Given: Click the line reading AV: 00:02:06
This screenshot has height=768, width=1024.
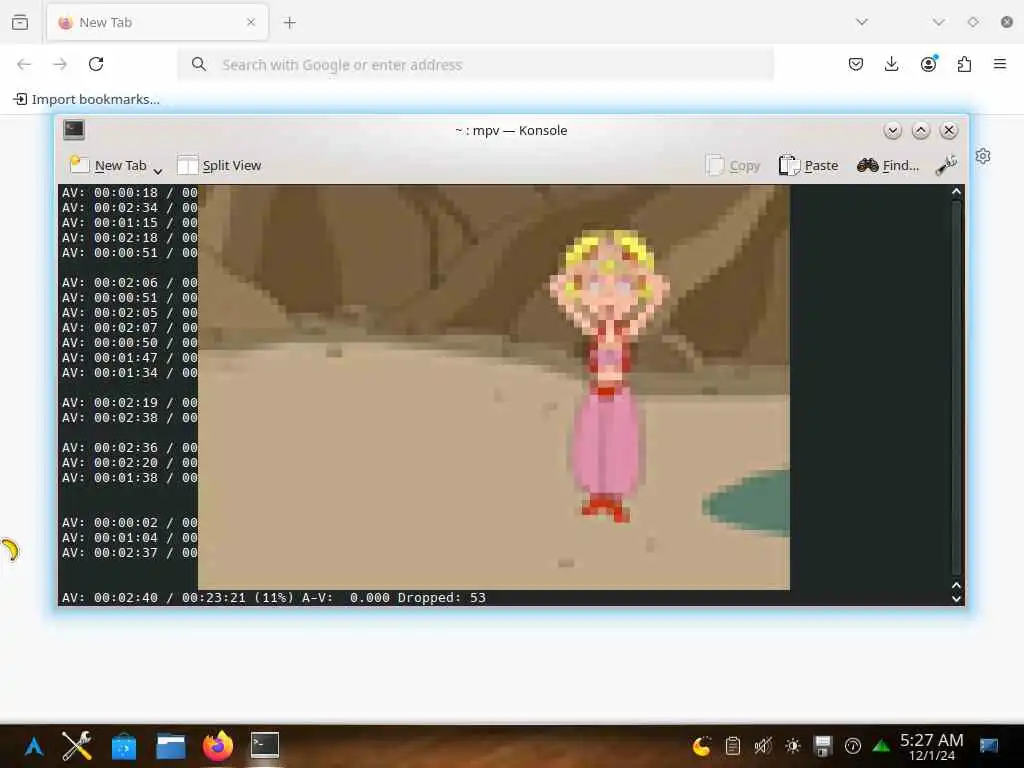Looking at the screenshot, I should pos(129,283).
